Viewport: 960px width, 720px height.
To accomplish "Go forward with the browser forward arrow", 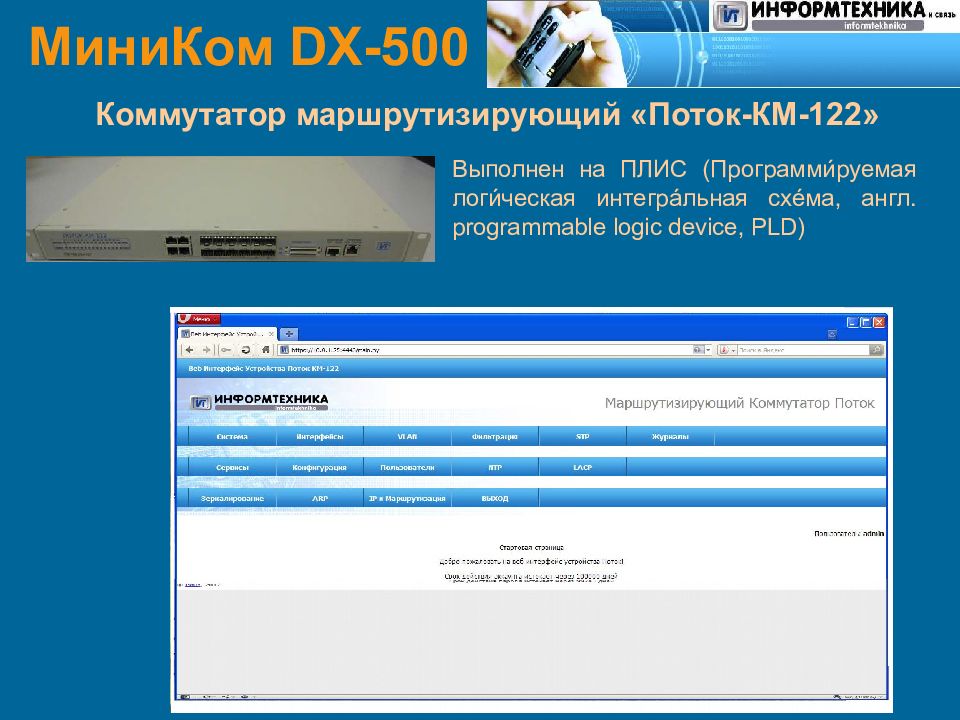I will (x=206, y=350).
